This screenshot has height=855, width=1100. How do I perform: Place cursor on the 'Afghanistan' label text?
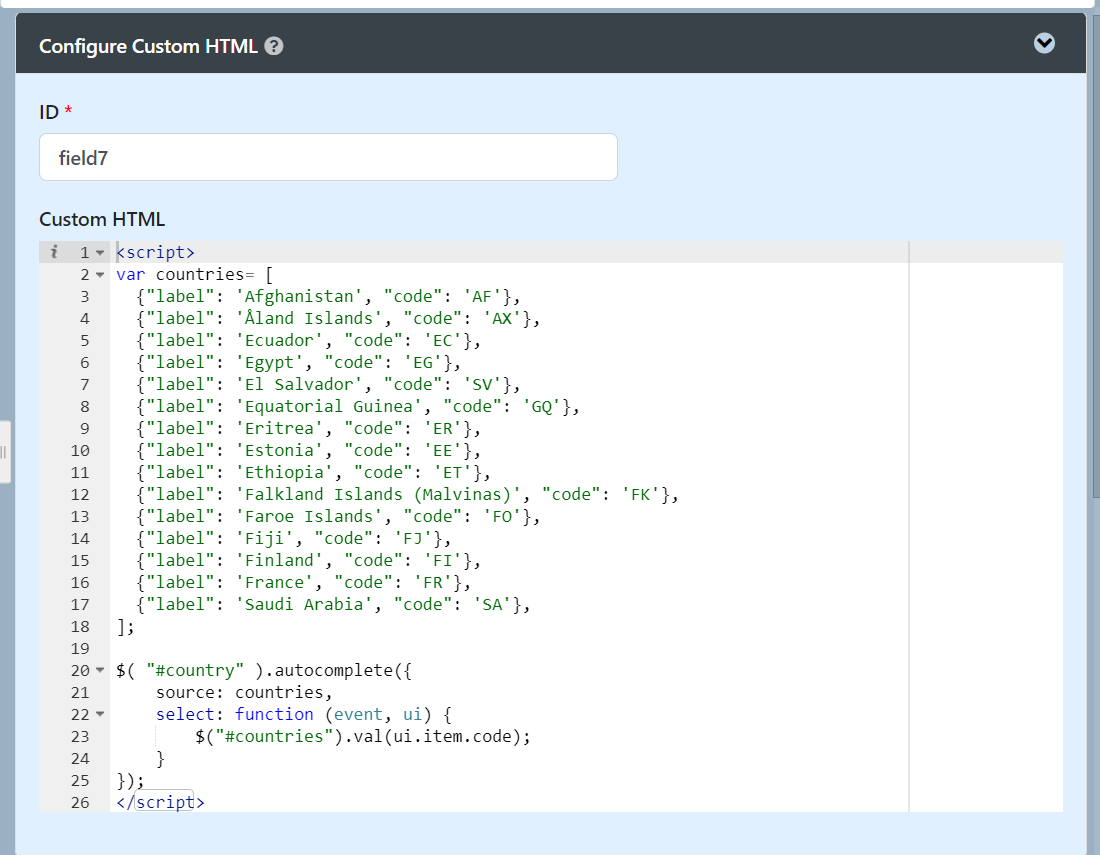pyautogui.click(x=285, y=296)
